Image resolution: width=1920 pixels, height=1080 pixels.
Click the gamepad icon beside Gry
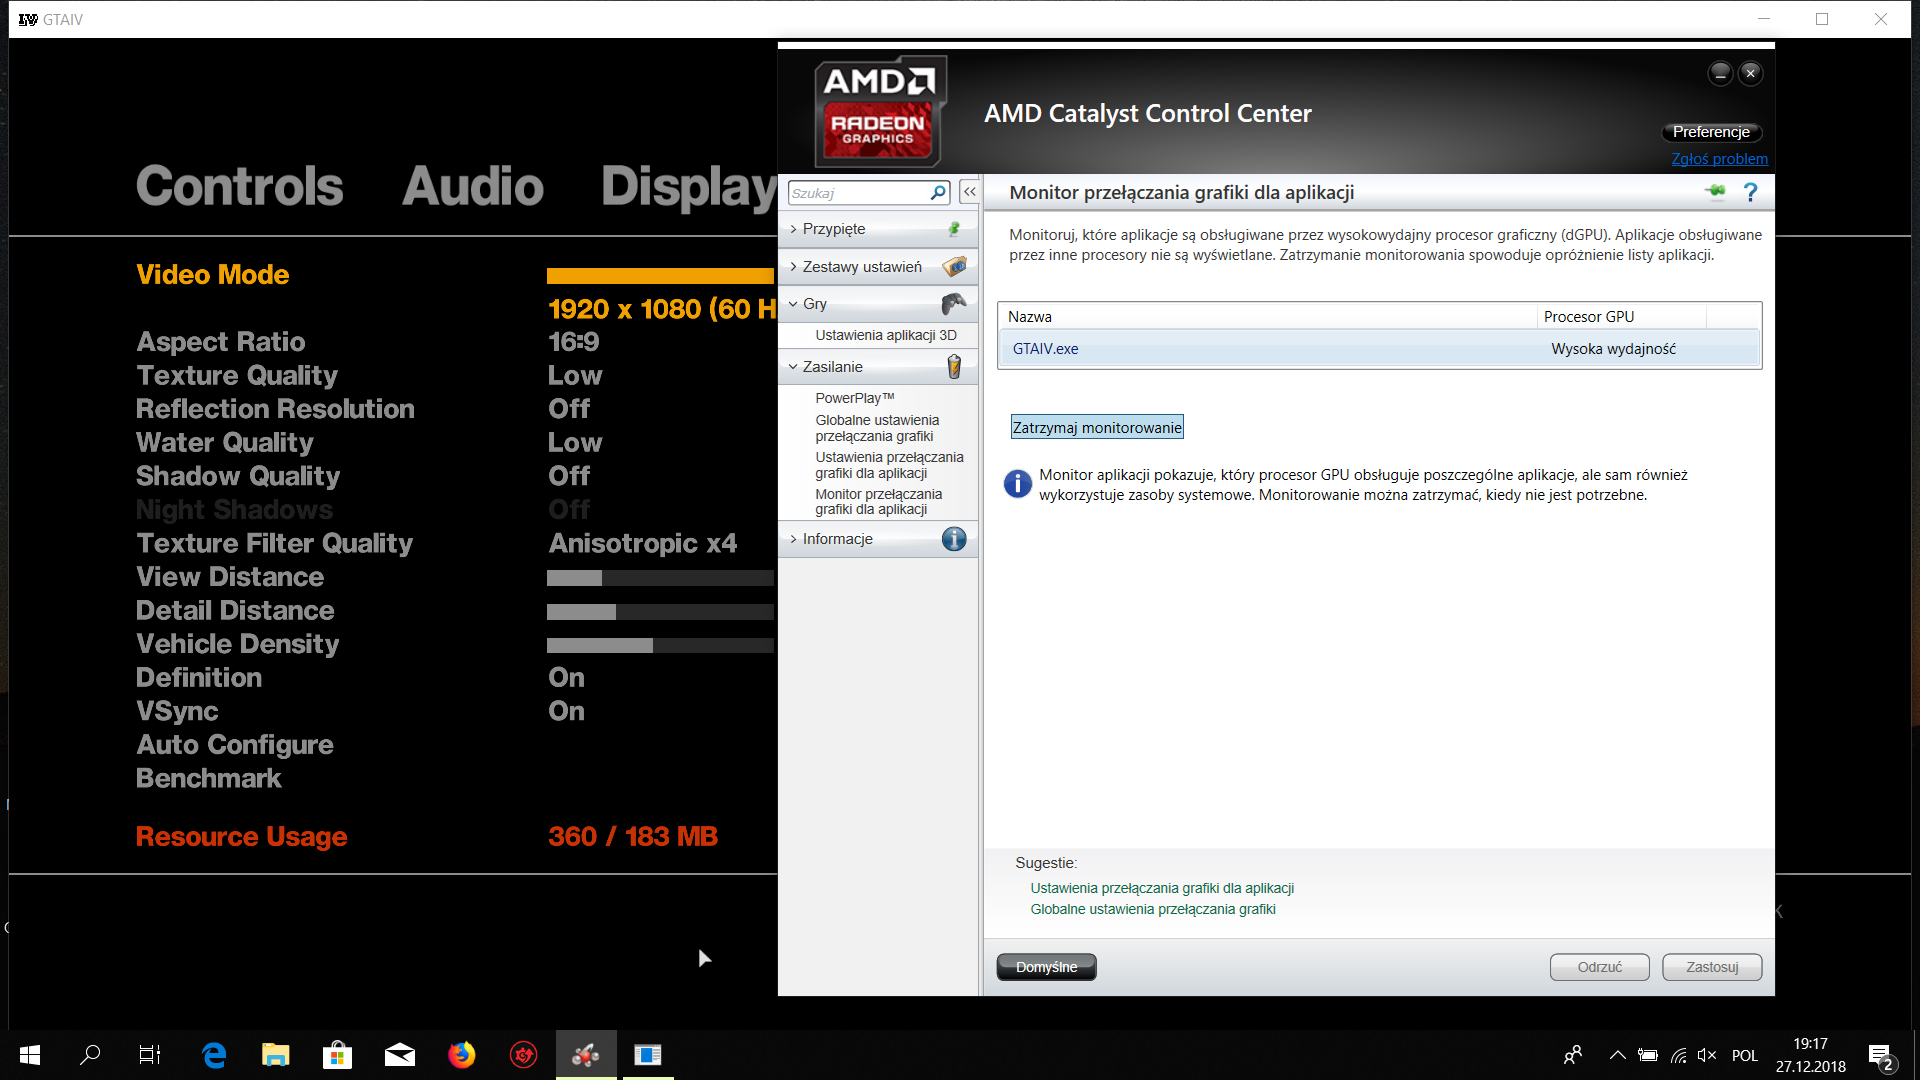click(954, 303)
